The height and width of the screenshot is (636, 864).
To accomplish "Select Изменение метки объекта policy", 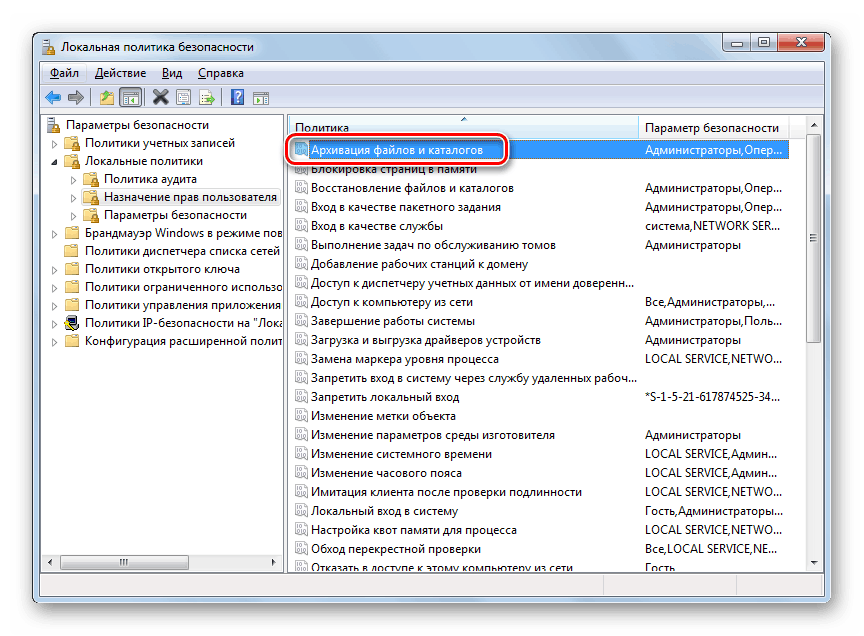I will pyautogui.click(x=383, y=416).
